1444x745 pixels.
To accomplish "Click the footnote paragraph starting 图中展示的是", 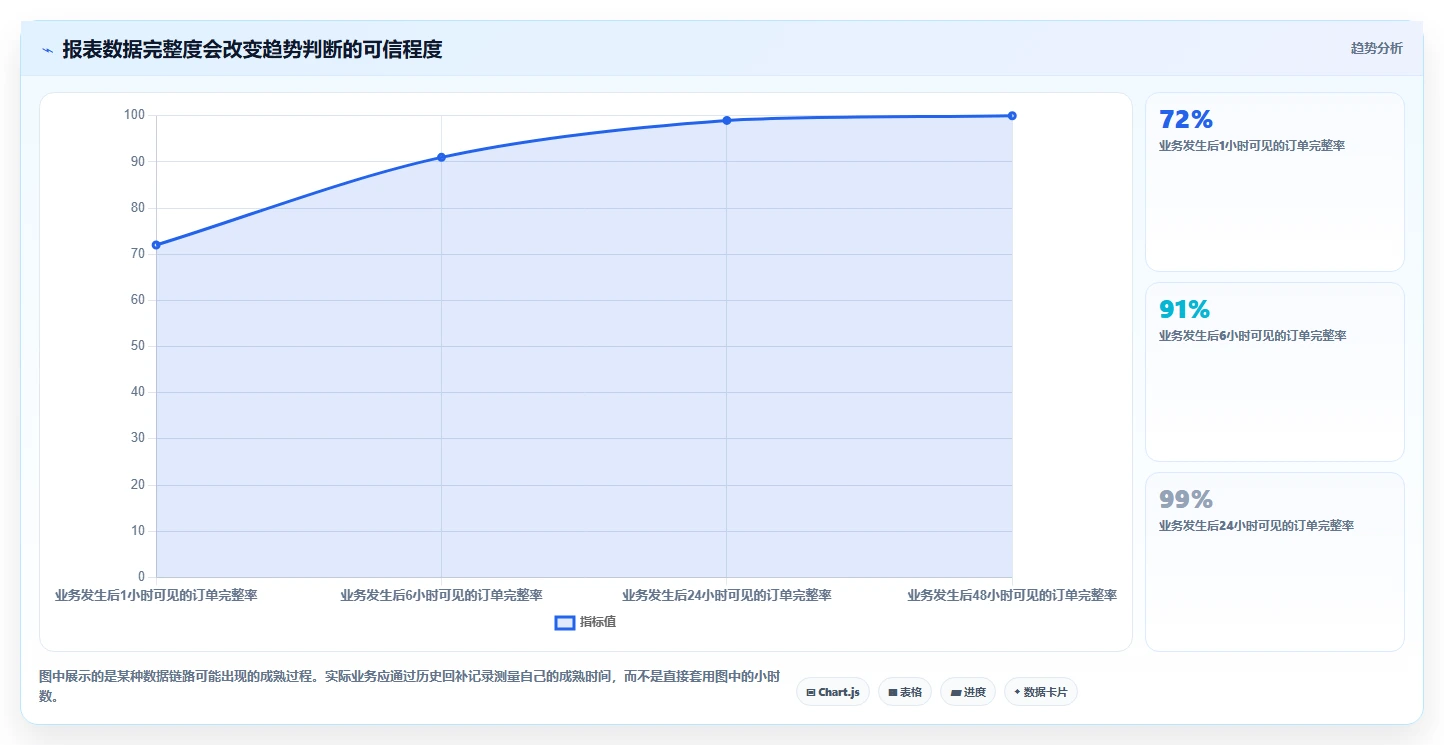I will (x=409, y=686).
